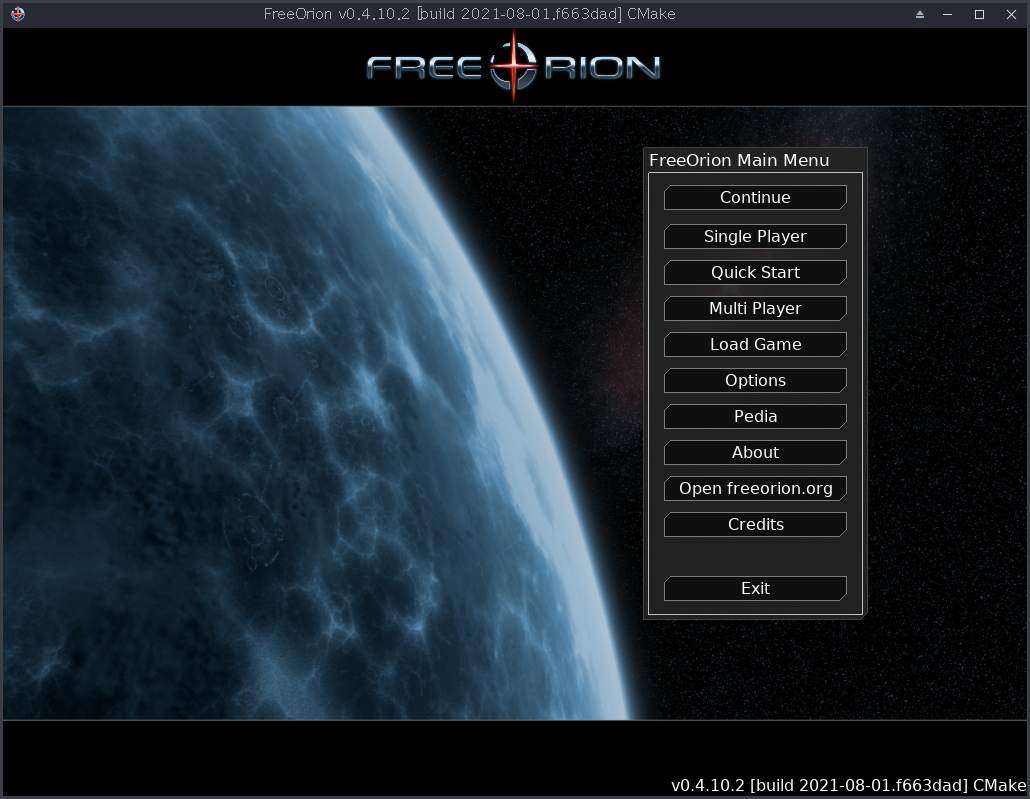Show the About information
The image size is (1030, 799).
point(755,453)
